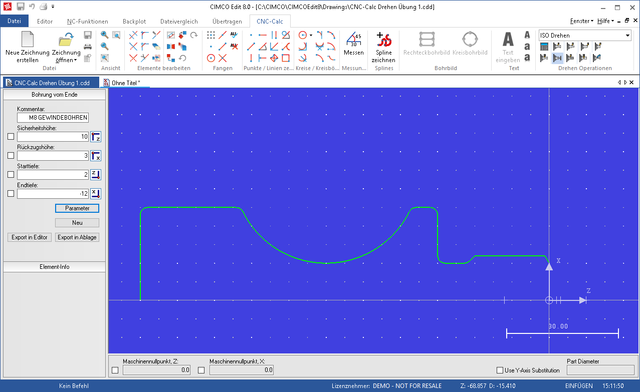The height and width of the screenshot is (392, 640).
Task: Select the Spline zeichnen tool
Action: pos(384,40)
